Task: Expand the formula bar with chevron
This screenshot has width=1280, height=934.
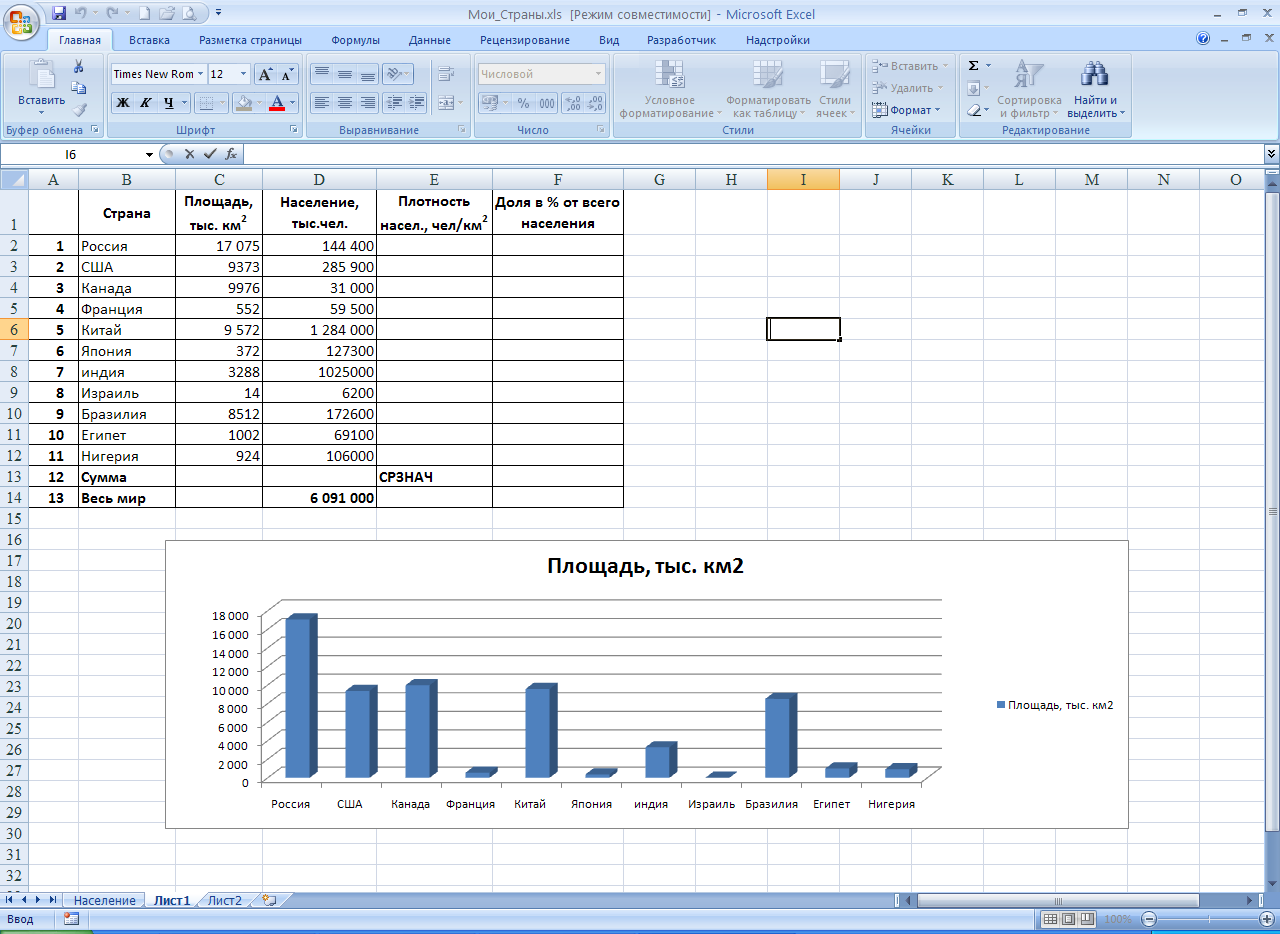Action: 1271,154
